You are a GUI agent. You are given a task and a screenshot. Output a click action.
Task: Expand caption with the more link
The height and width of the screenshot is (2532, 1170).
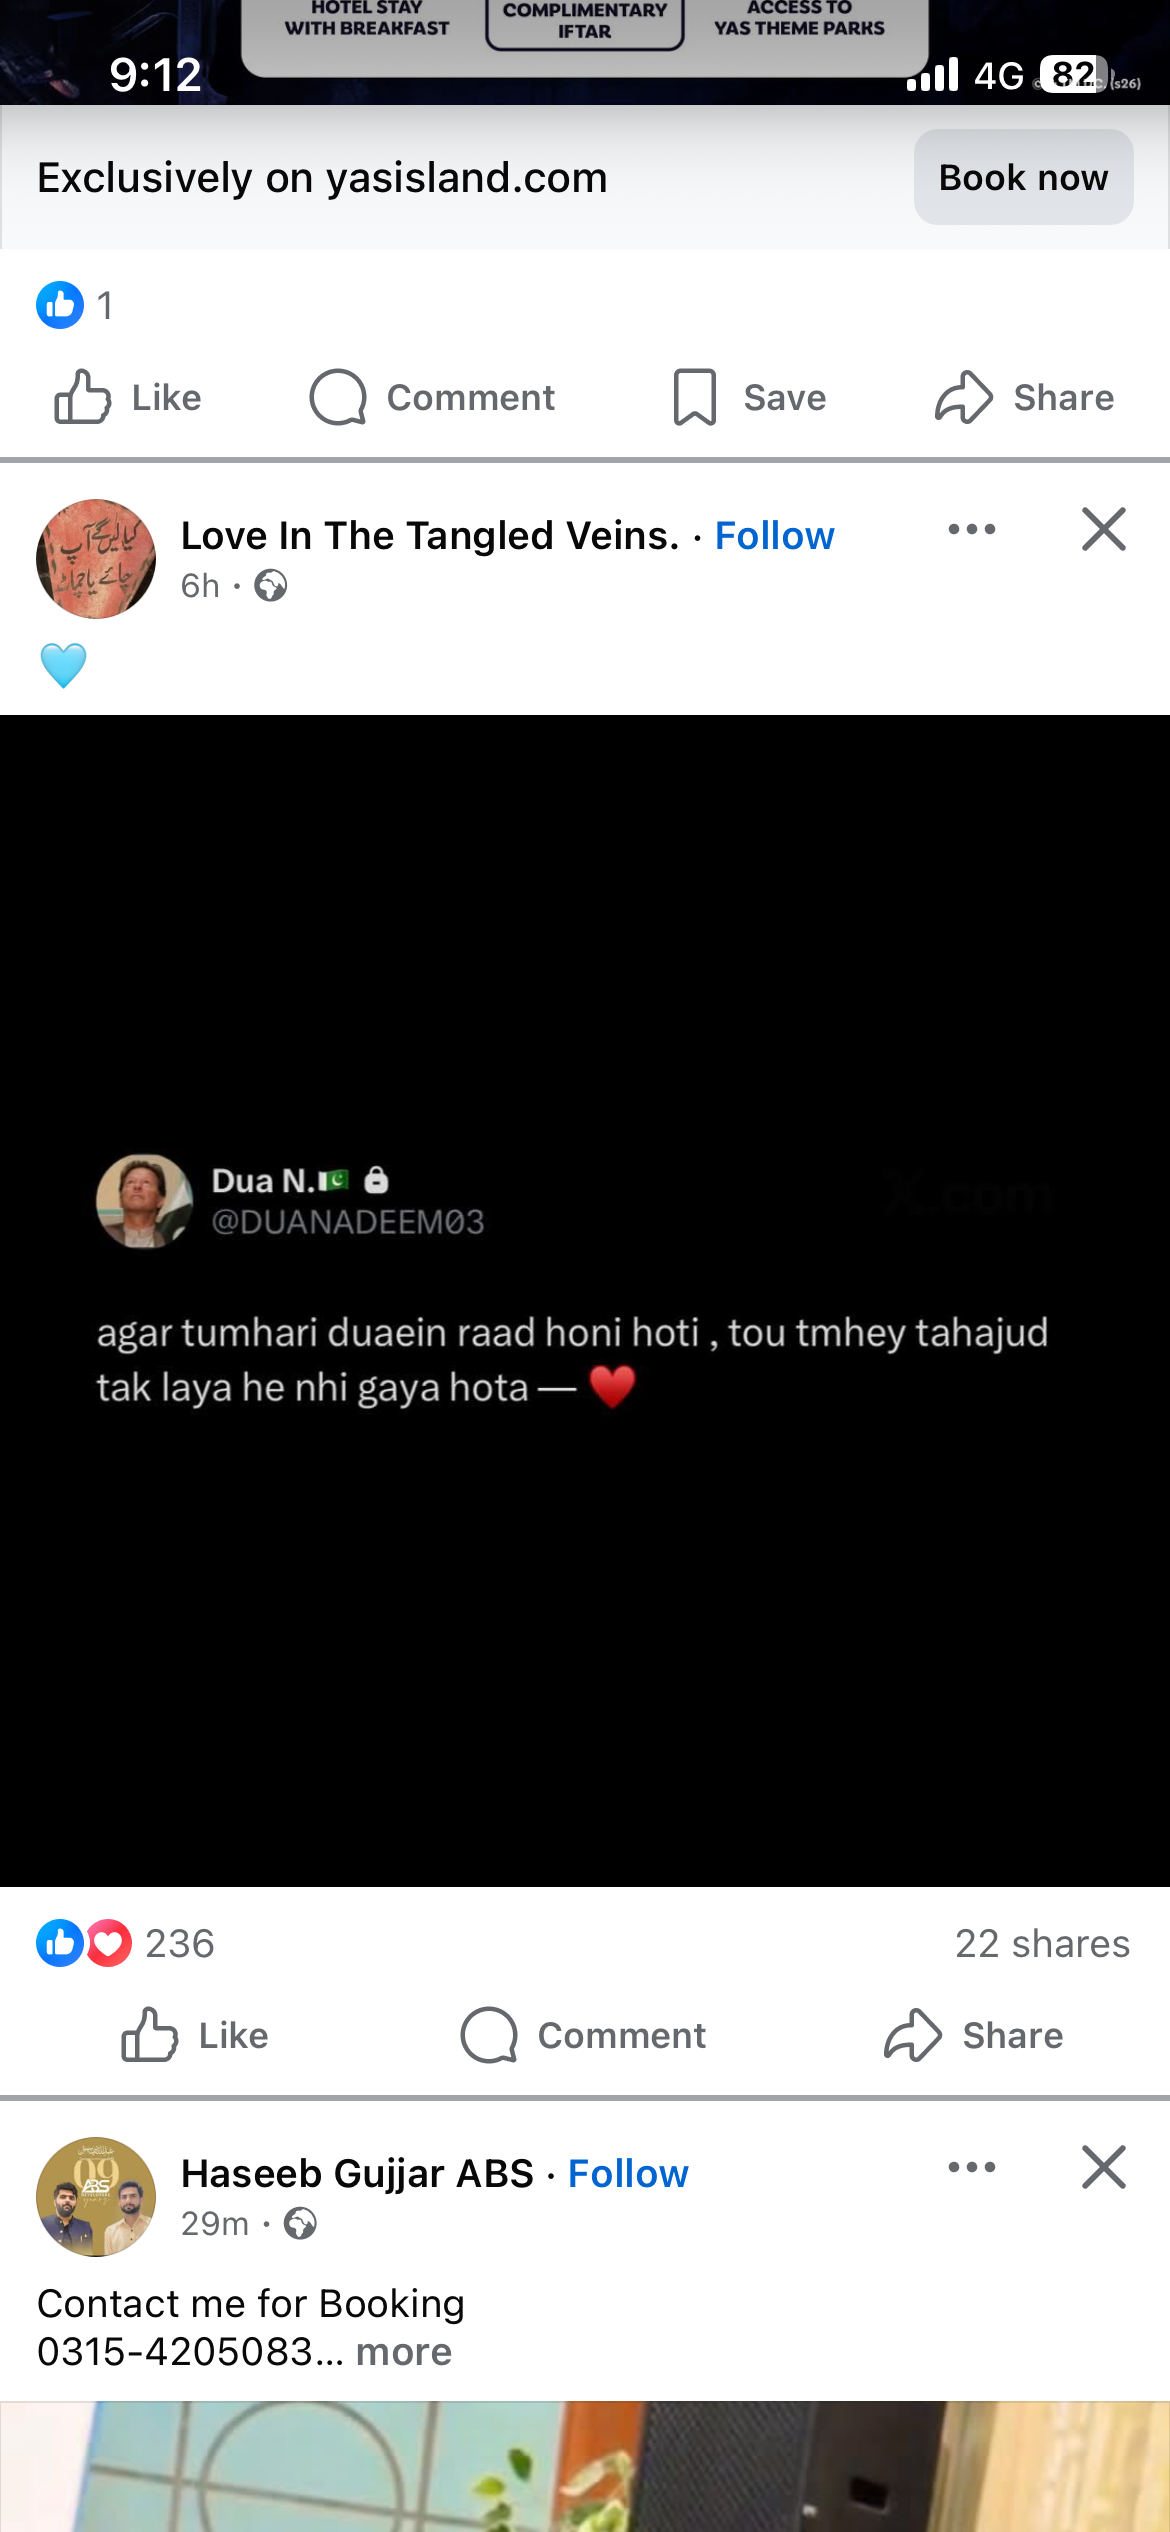404,2352
